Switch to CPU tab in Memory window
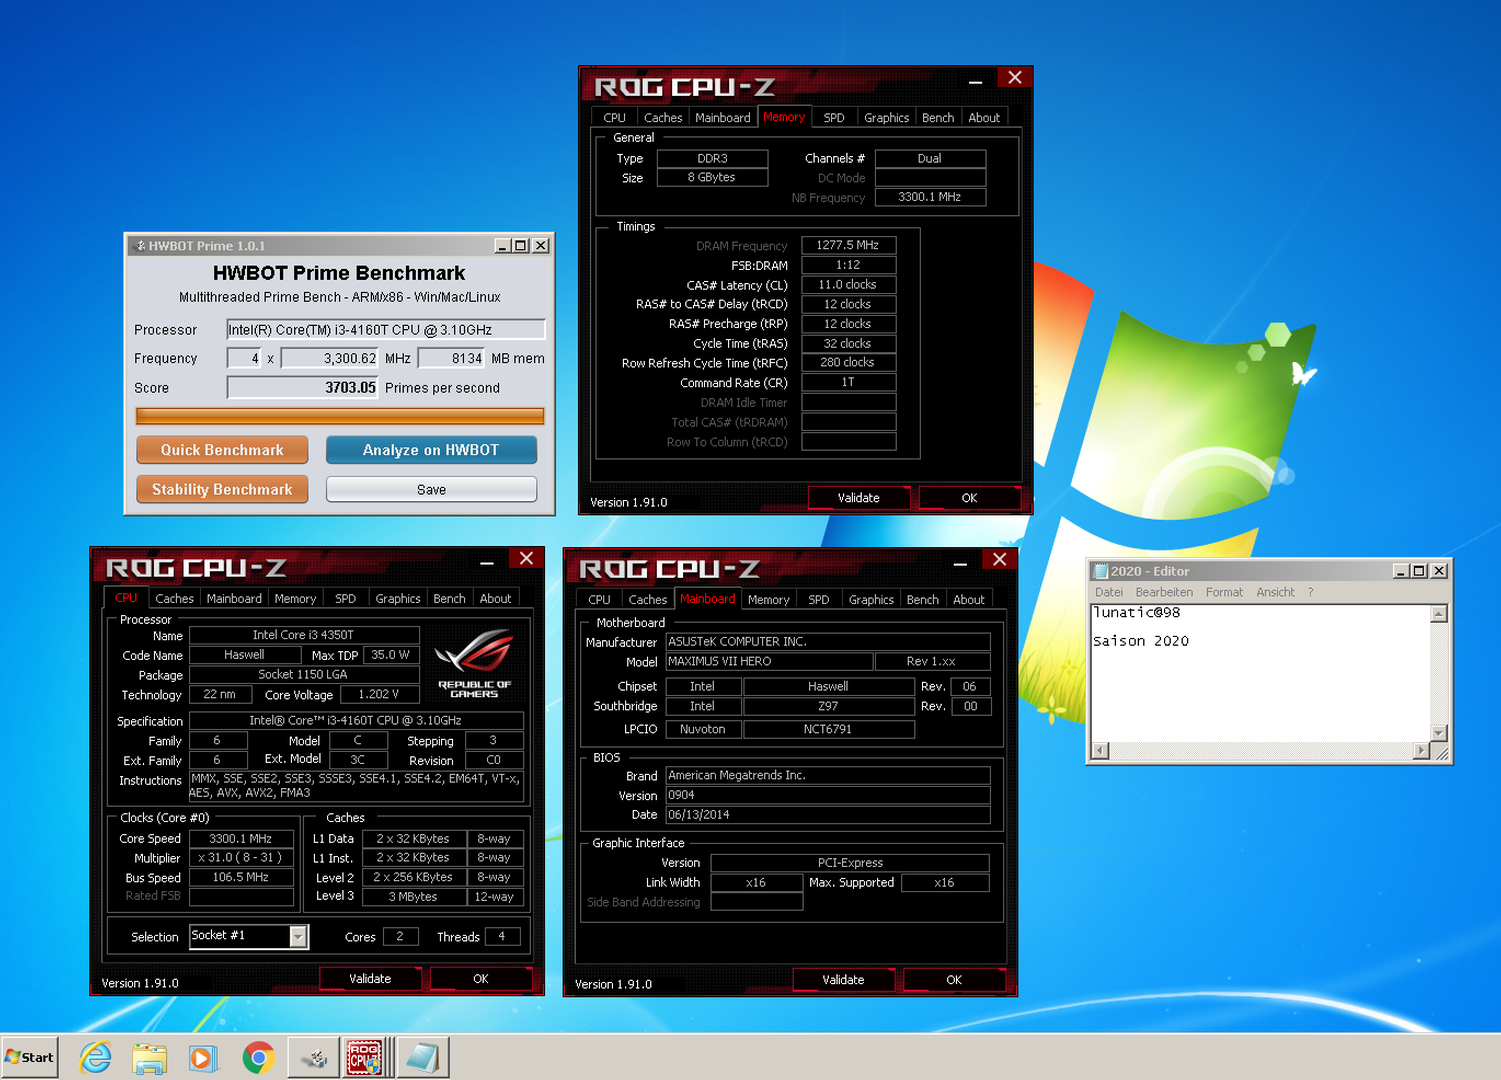This screenshot has height=1080, width=1501. pyautogui.click(x=615, y=118)
